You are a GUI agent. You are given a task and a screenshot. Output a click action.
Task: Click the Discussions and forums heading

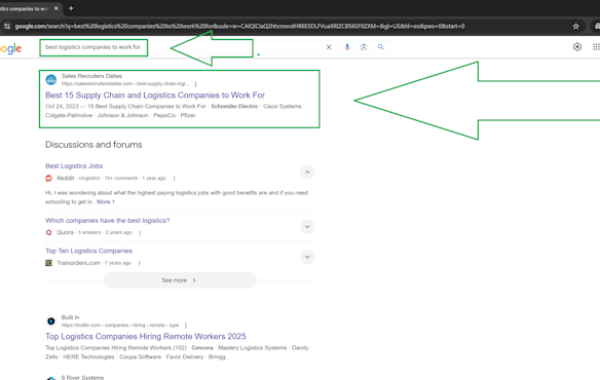click(93, 145)
